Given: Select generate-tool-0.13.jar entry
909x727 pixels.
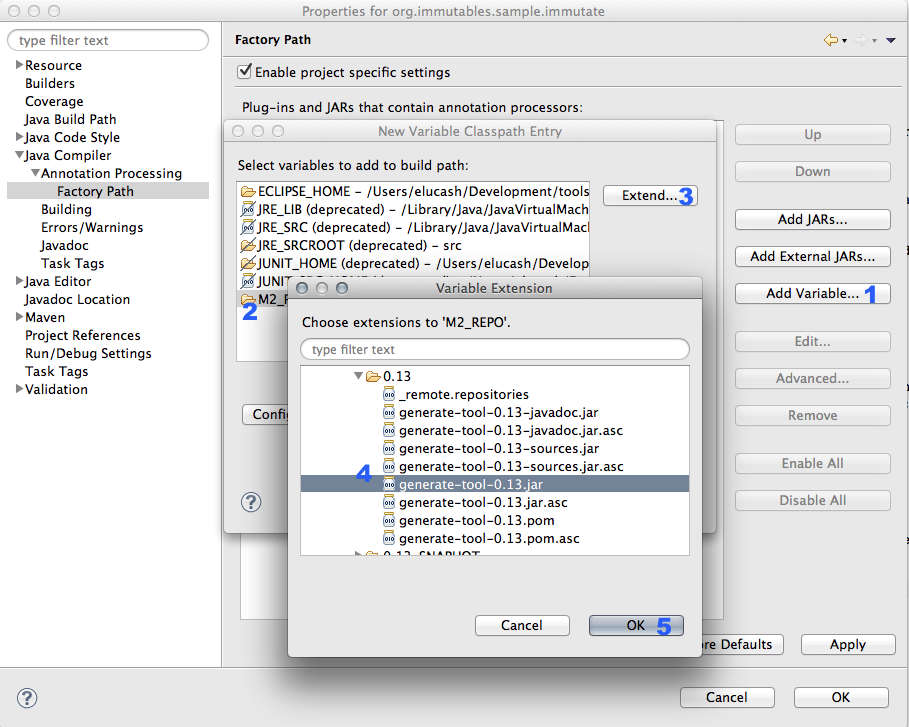Looking at the screenshot, I should pyautogui.click(x=495, y=484).
